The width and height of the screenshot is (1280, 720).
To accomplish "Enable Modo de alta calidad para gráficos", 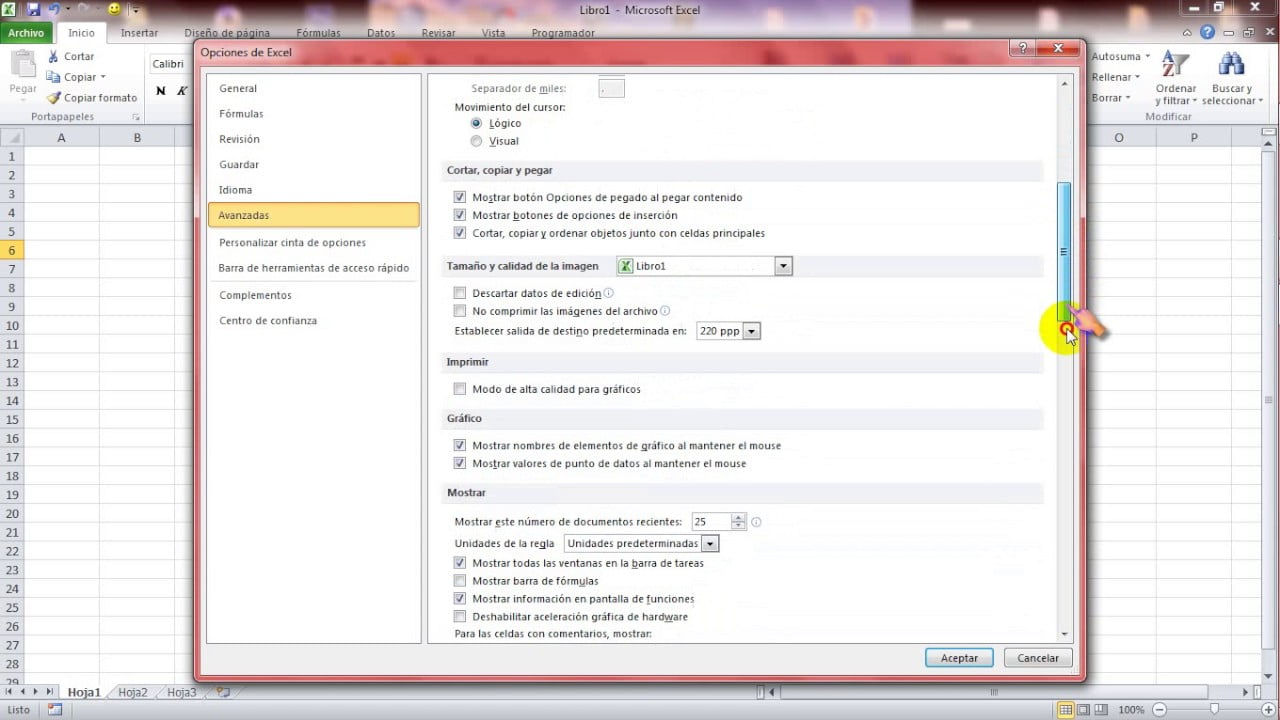I will click(460, 389).
